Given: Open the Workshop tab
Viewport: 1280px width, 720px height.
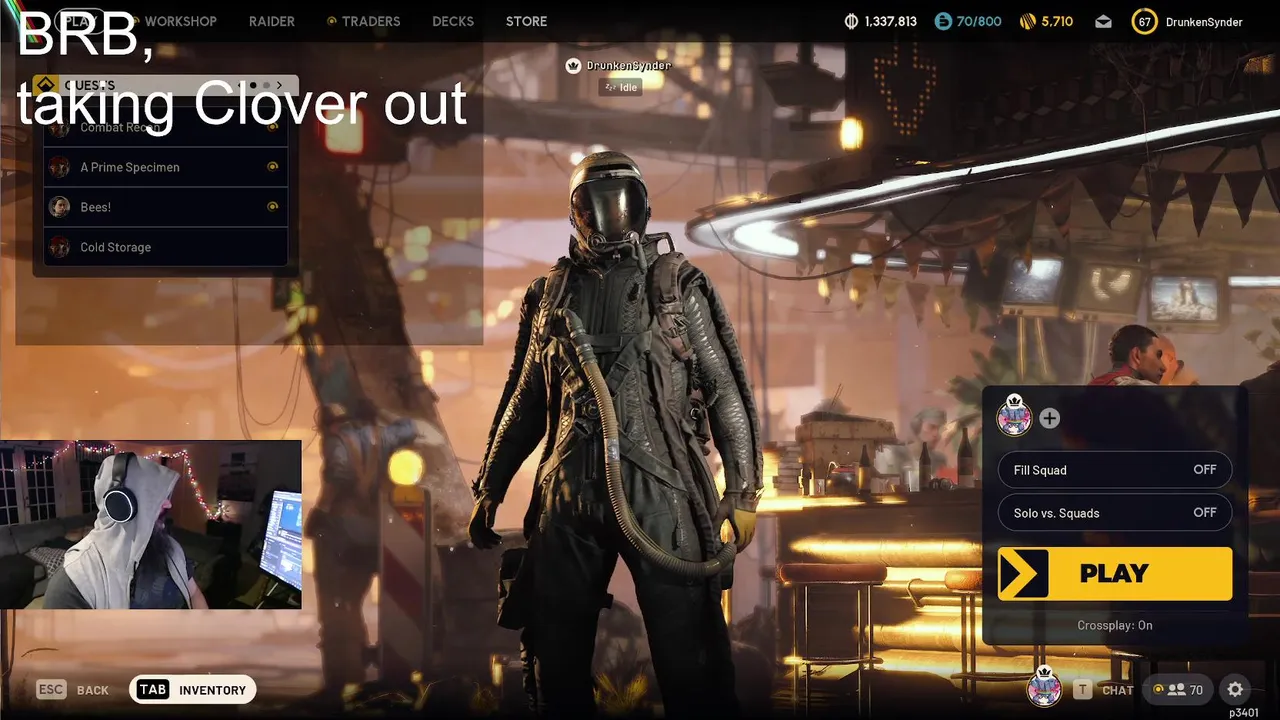Looking at the screenshot, I should pos(180,21).
